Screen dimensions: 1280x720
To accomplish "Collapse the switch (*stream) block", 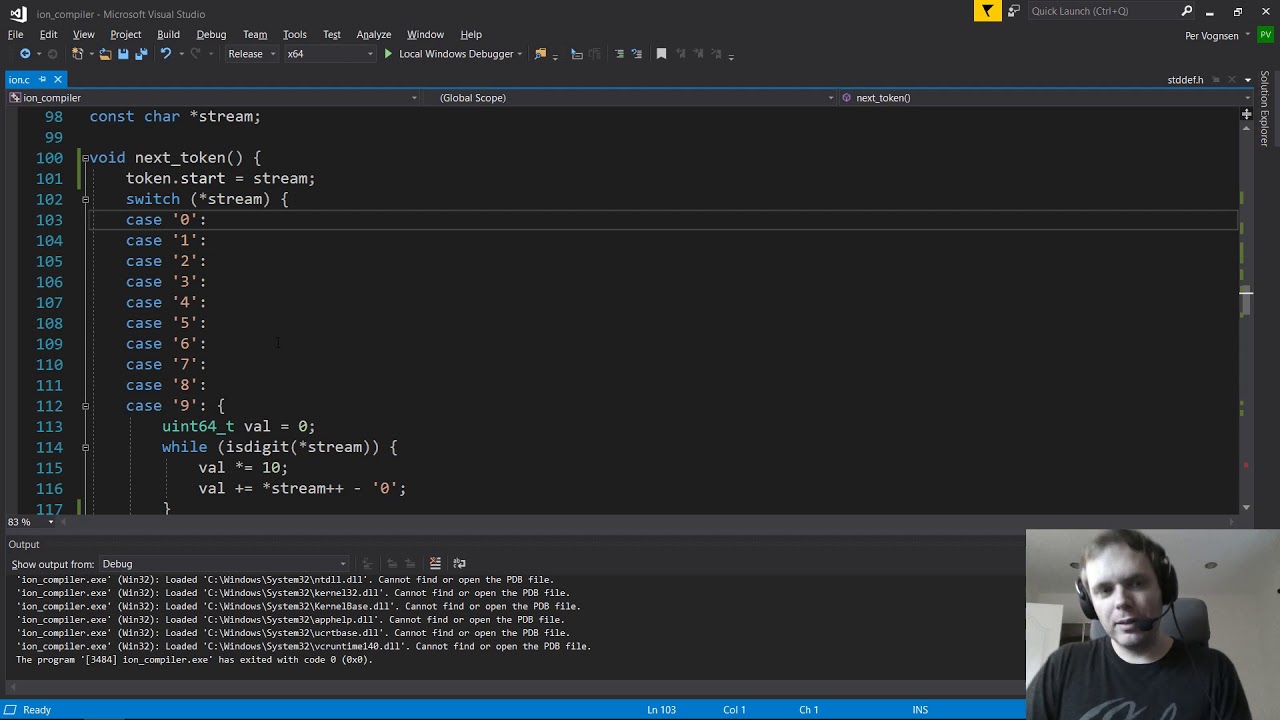I will [x=85, y=199].
